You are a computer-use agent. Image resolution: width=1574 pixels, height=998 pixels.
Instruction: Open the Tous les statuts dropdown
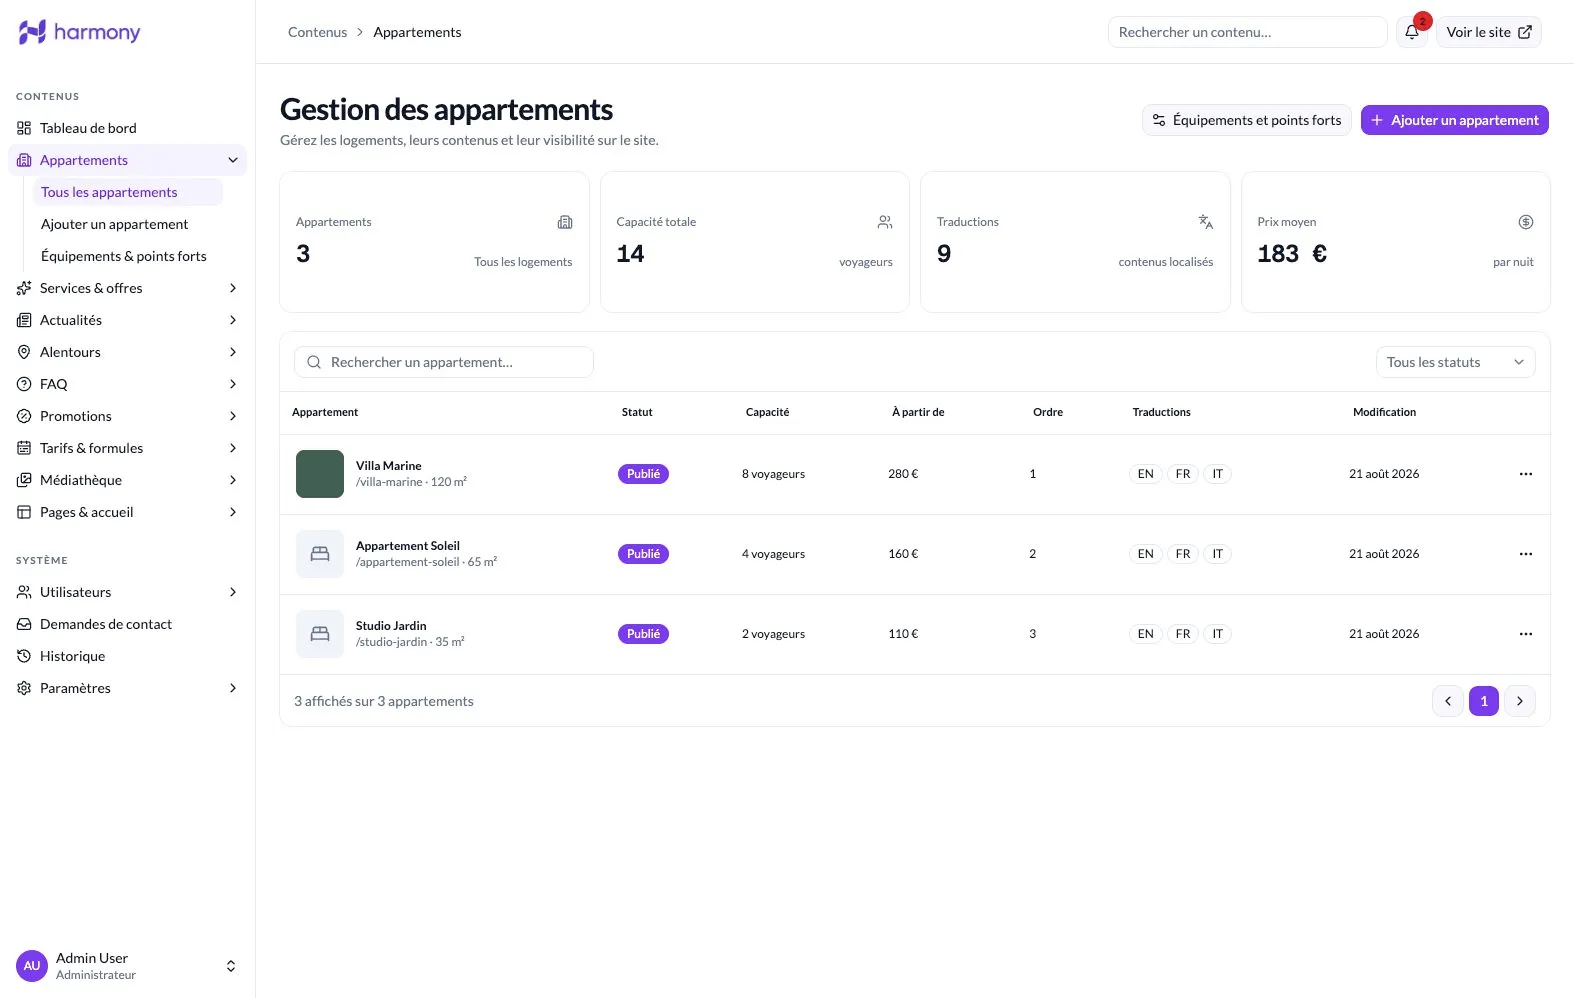click(1455, 362)
